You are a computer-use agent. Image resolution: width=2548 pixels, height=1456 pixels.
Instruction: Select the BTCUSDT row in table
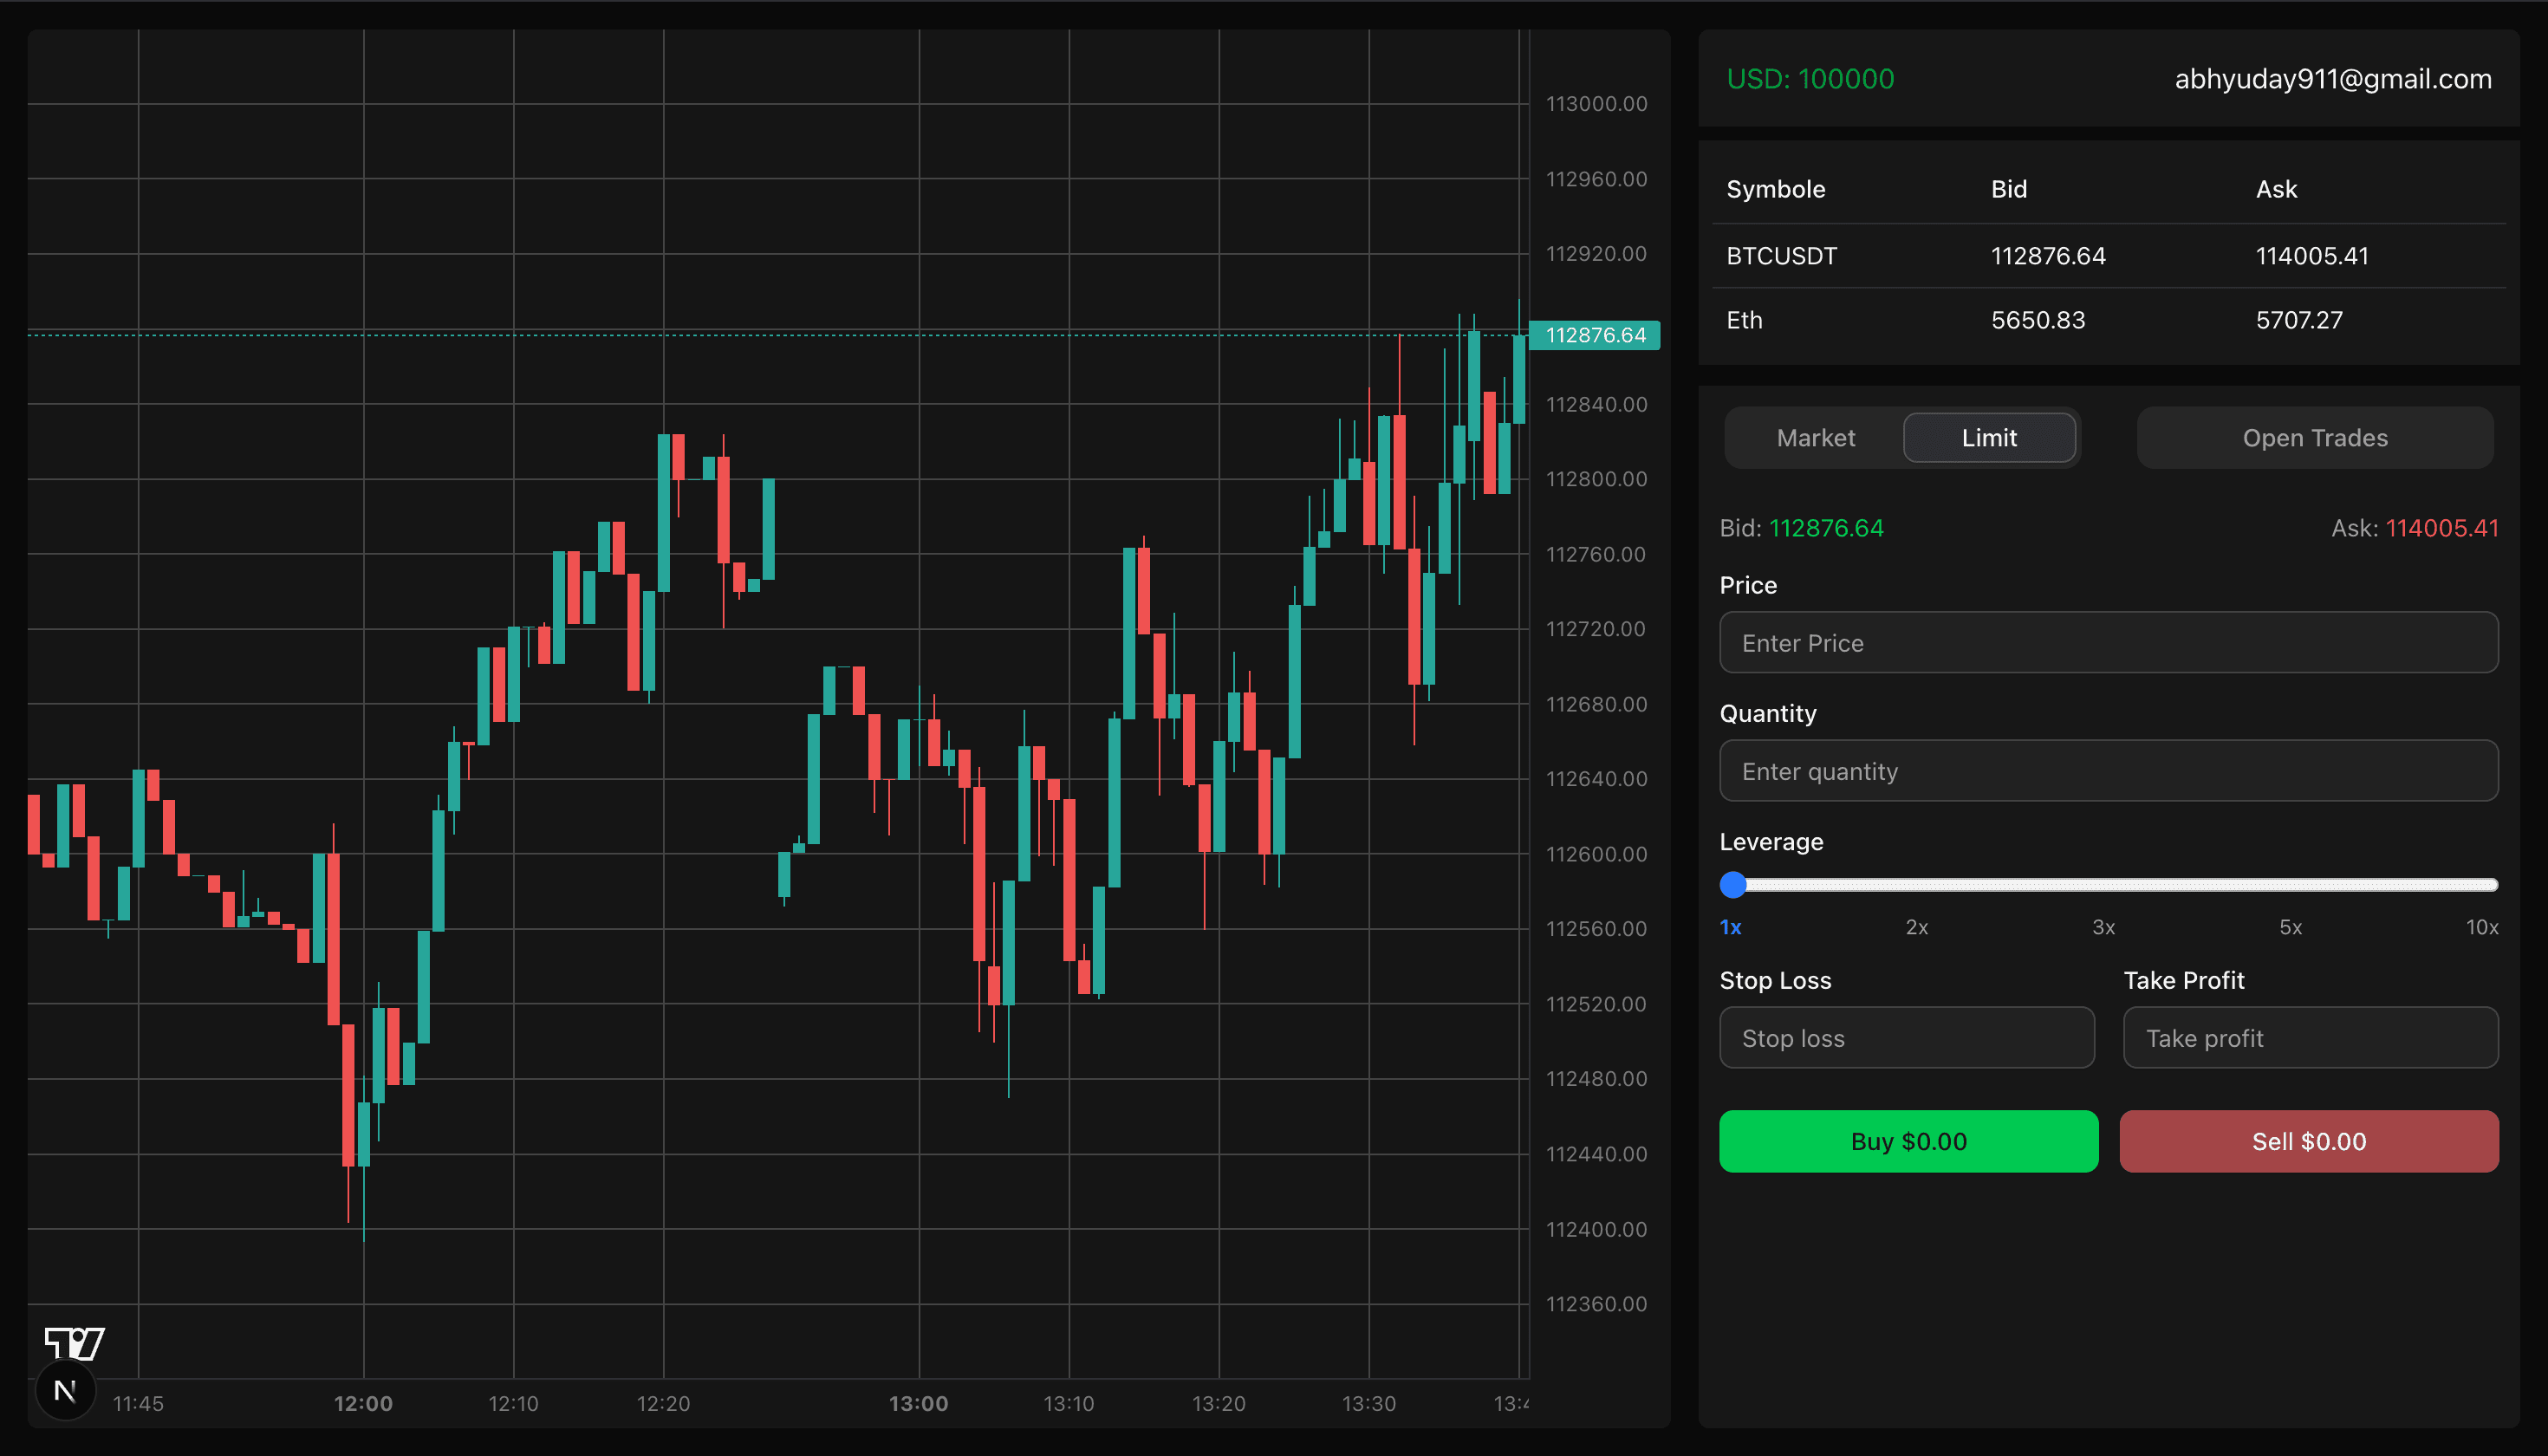1781,256
